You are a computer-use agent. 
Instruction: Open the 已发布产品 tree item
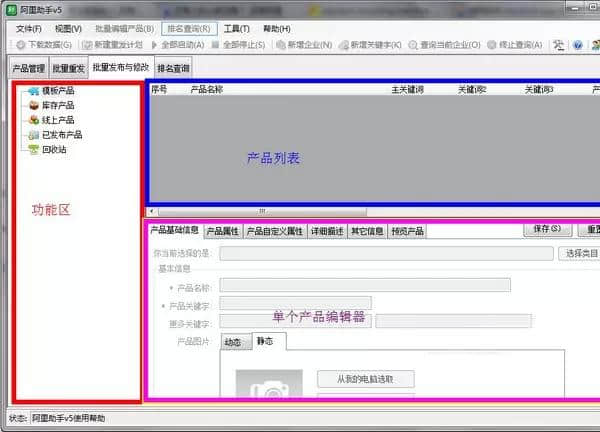click(x=61, y=134)
